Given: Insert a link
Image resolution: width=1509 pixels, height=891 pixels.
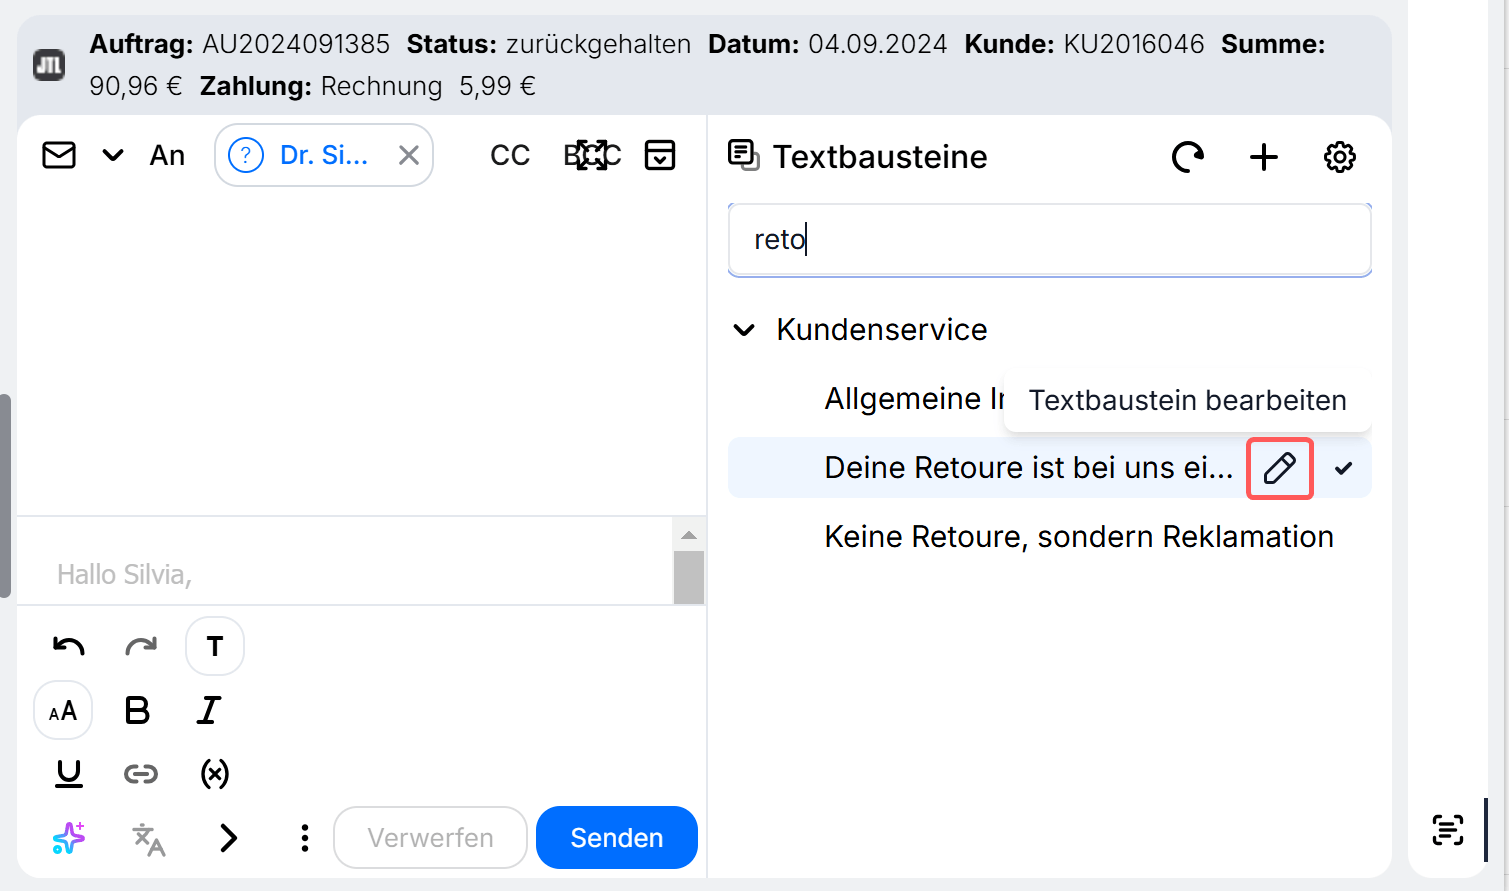Looking at the screenshot, I should (x=141, y=774).
